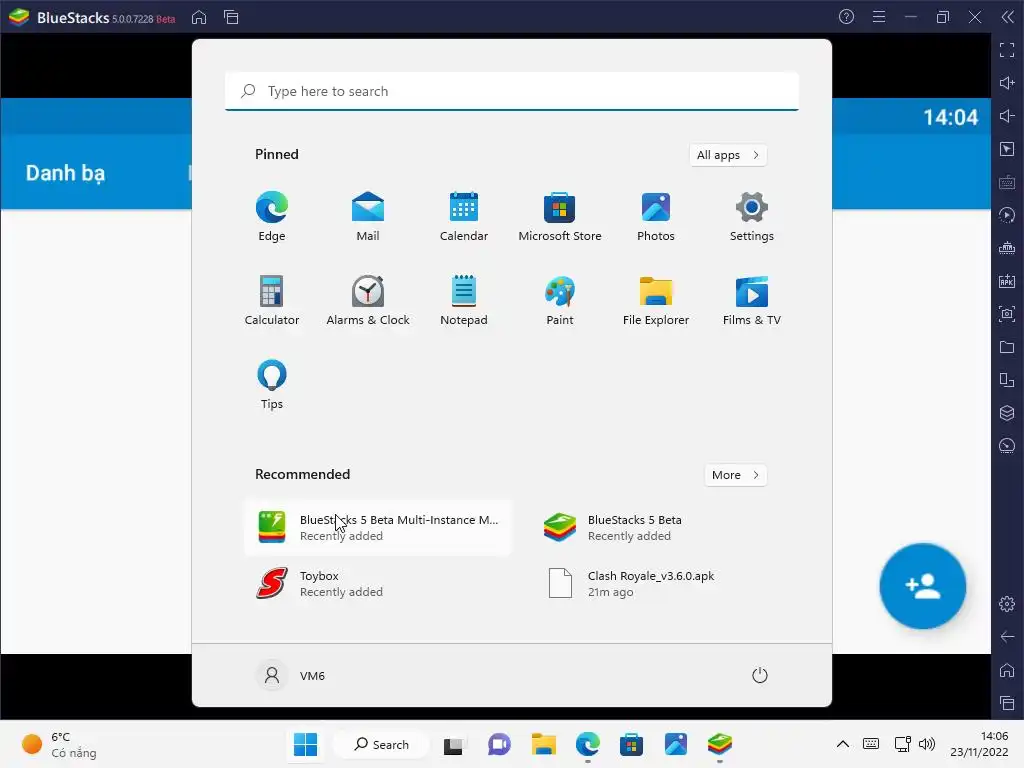Open BlueStacks eco mode icon
Viewport: 1024px width, 768px height.
(1007, 446)
